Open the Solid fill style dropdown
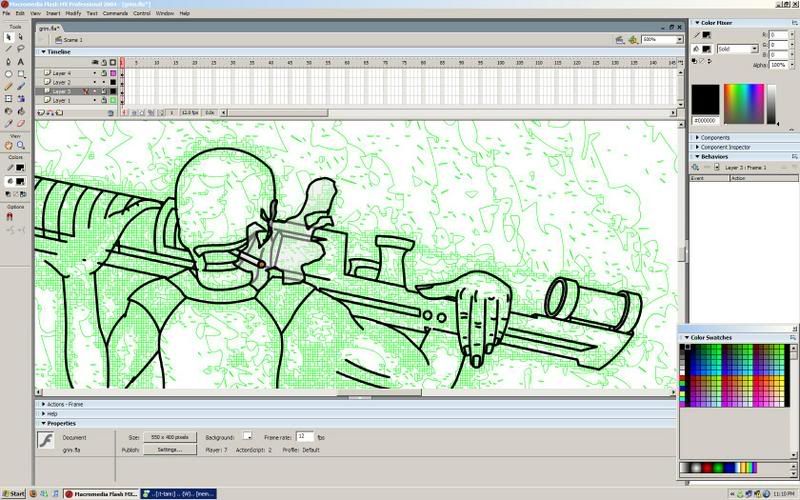800x500 pixels. pos(754,49)
